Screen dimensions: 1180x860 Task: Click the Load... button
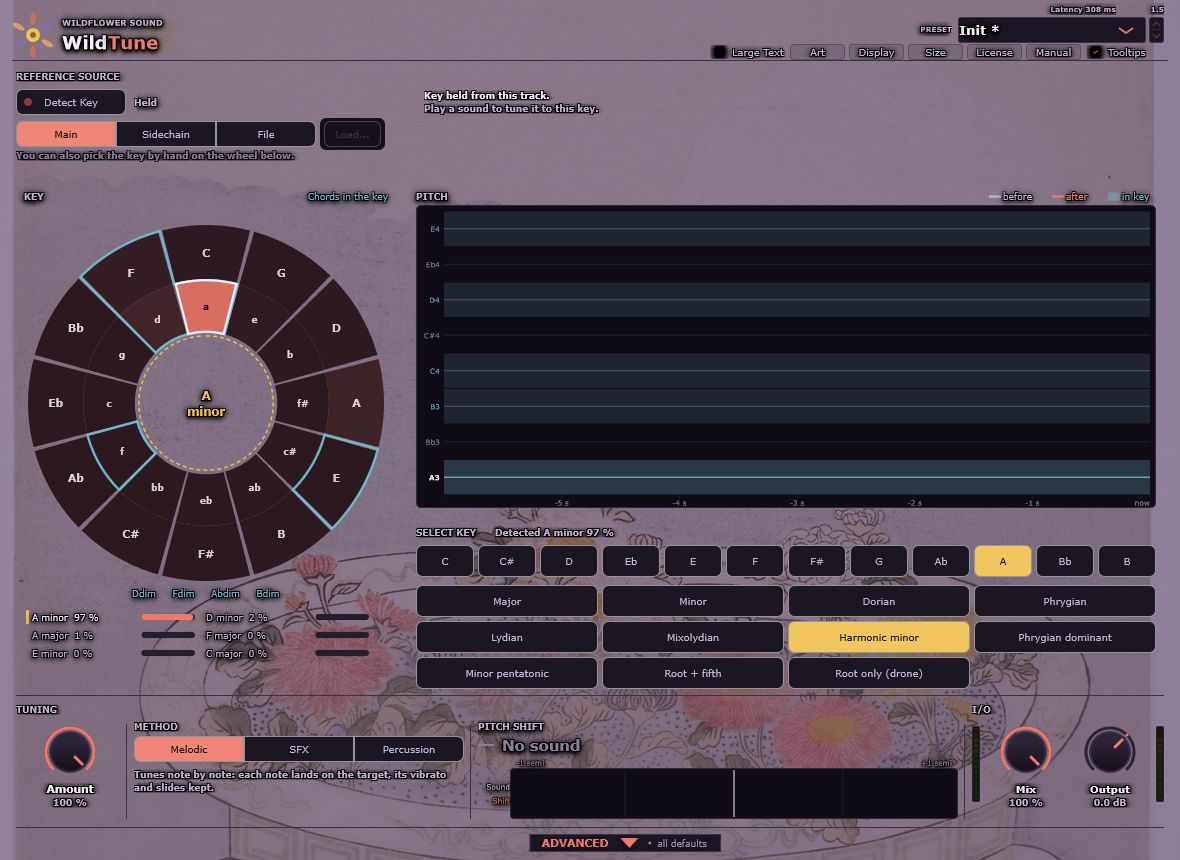[x=352, y=134]
